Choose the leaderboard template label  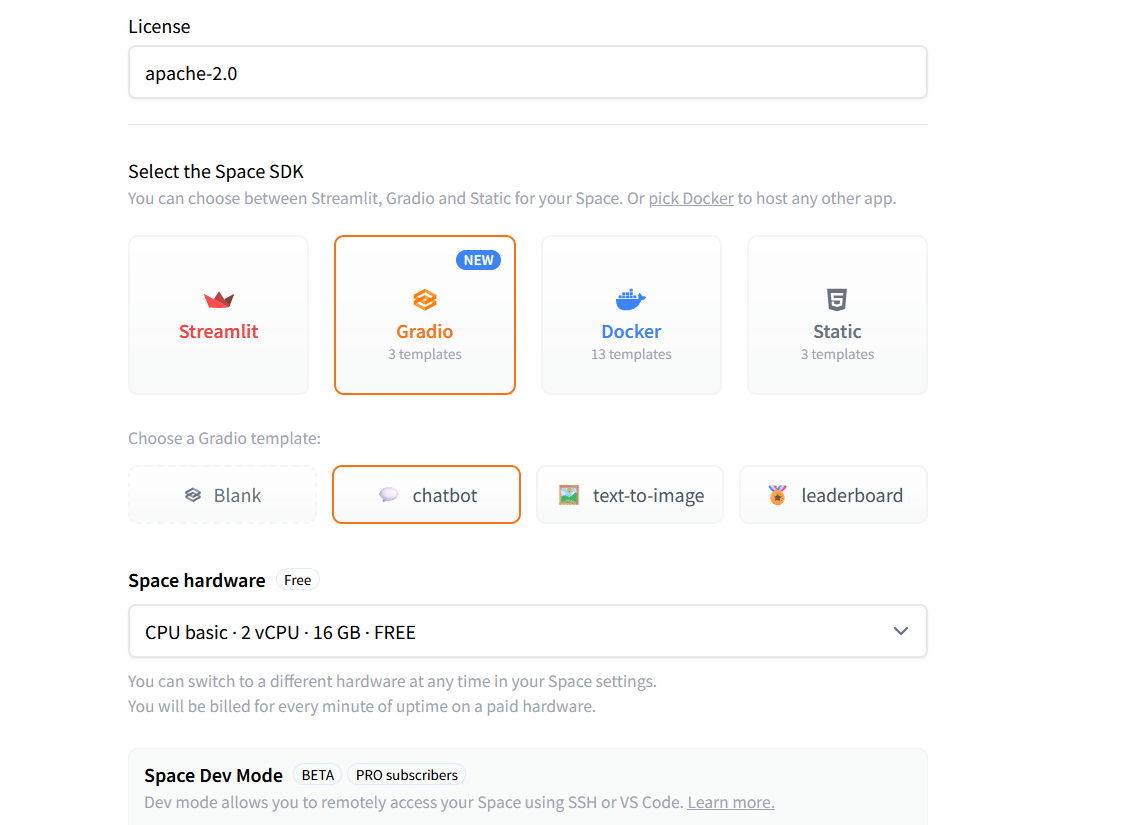852,495
